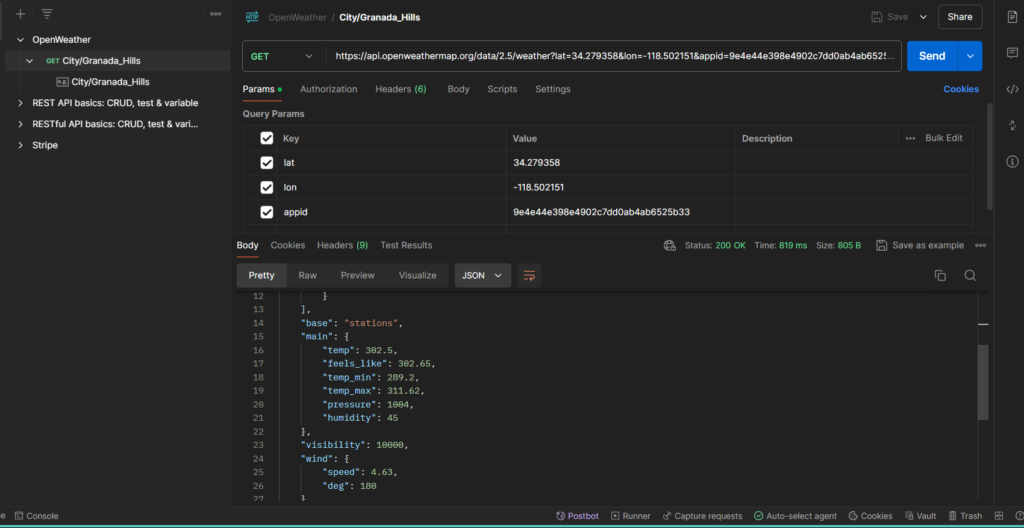Click the Save as example disk icon

click(881, 245)
